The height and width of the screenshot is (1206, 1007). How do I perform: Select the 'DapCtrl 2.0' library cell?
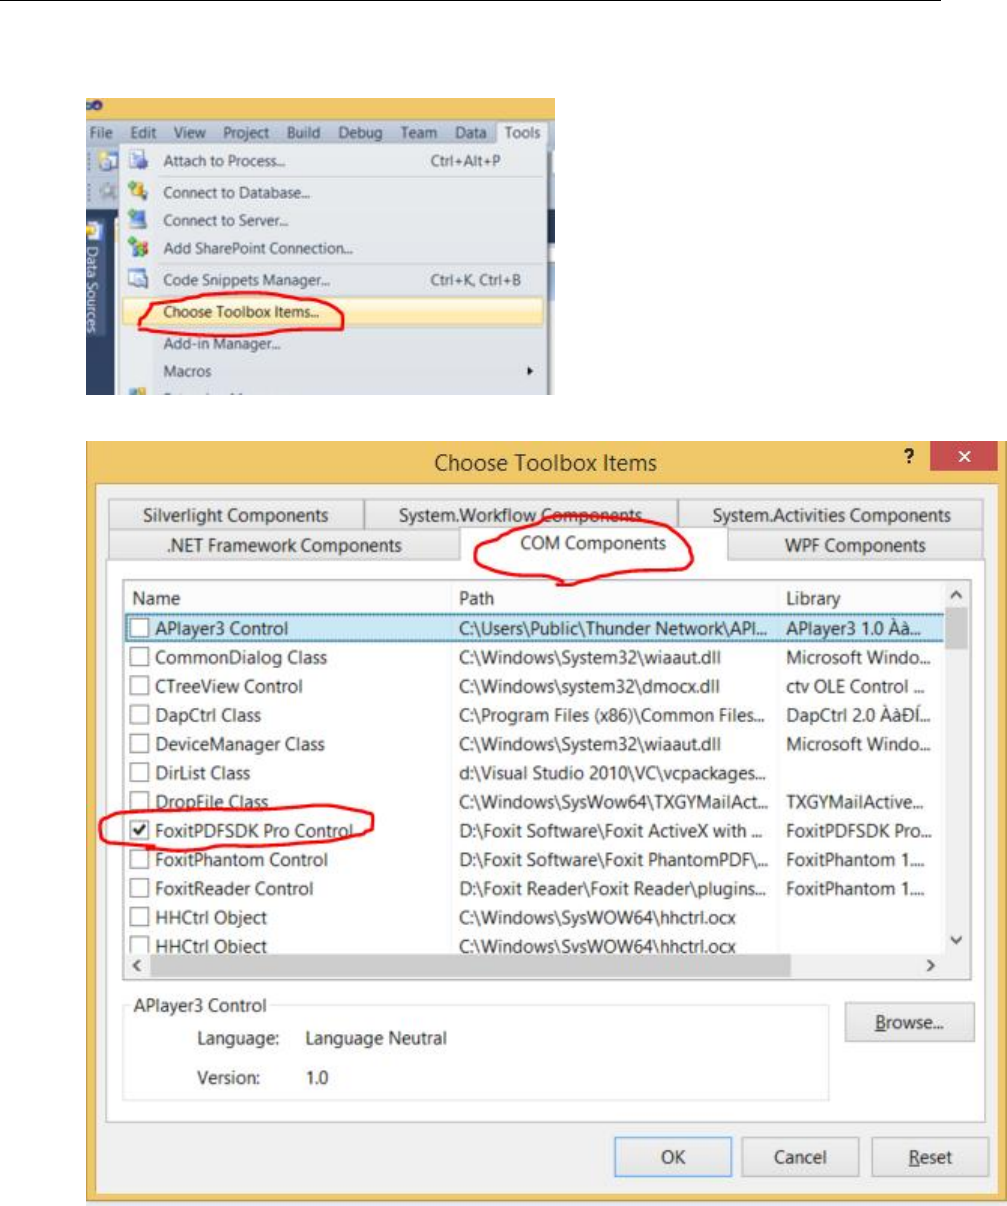[x=859, y=716]
